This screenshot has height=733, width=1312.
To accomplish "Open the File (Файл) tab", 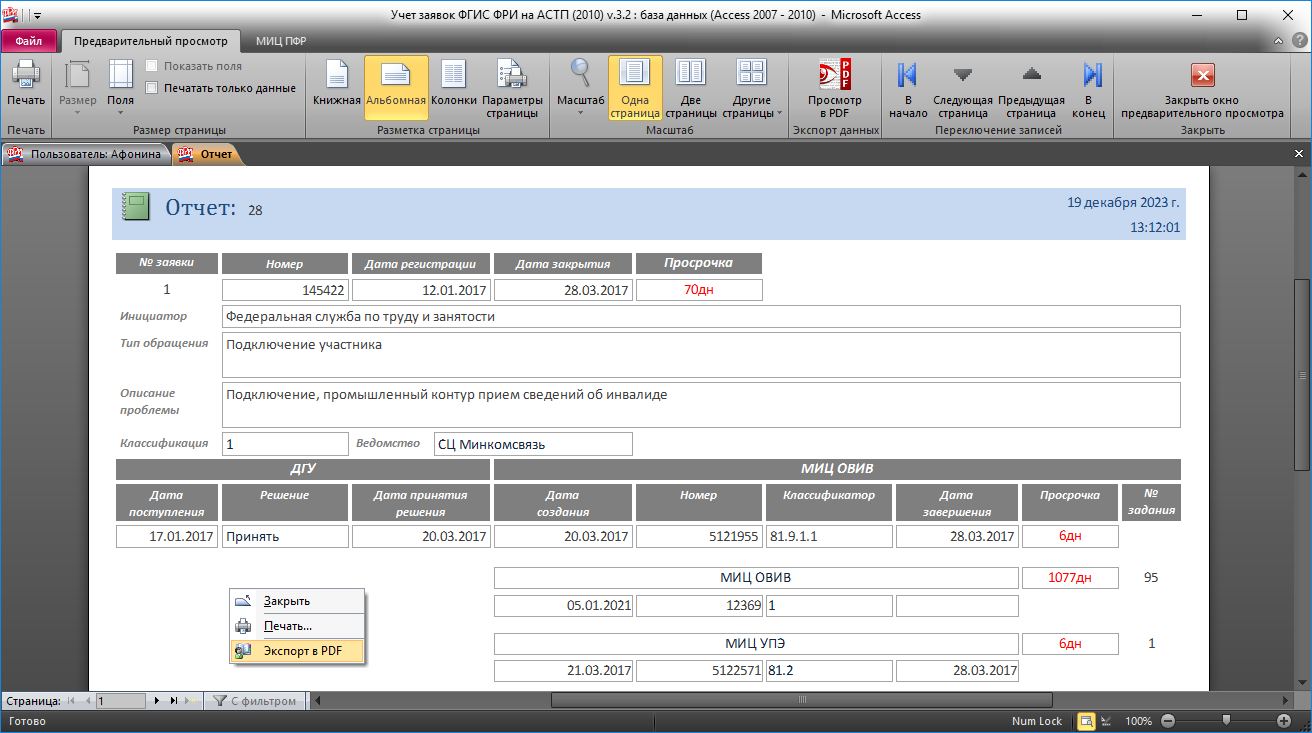I will point(29,41).
